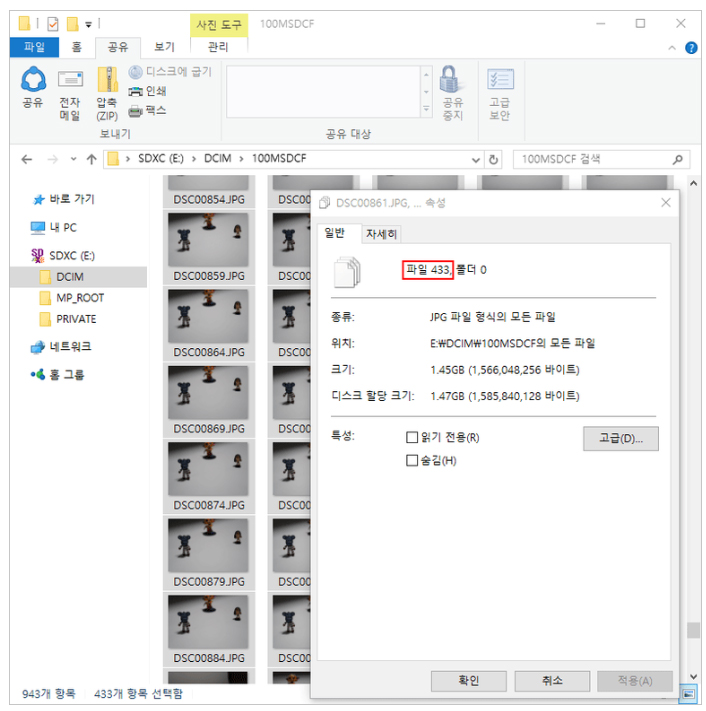The height and width of the screenshot is (711, 706).
Task: Click DCIM in the address breadcrumb
Action: (218, 159)
